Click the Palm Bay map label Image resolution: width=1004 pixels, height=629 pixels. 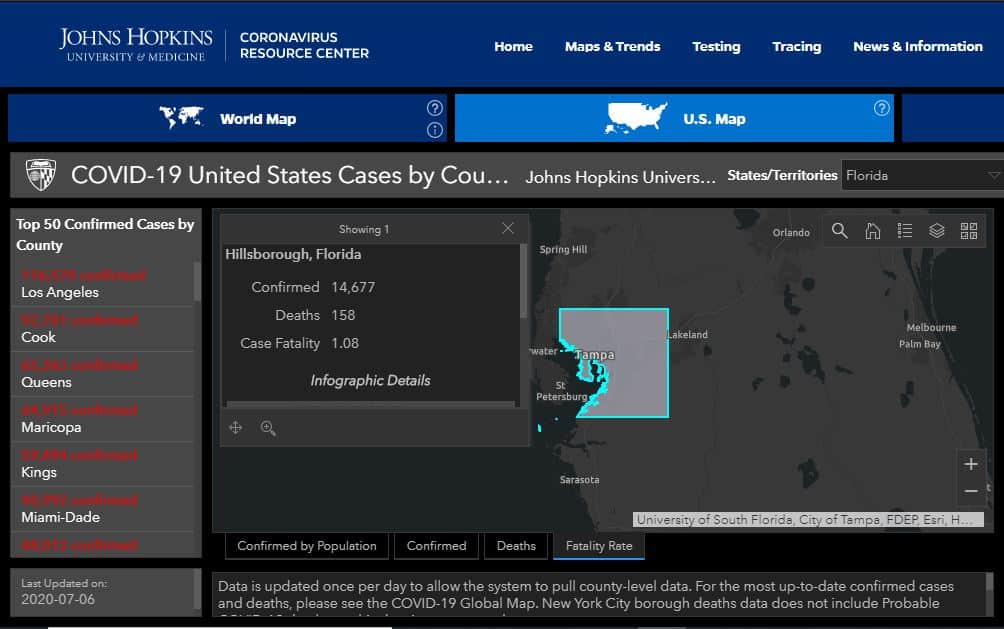click(919, 344)
